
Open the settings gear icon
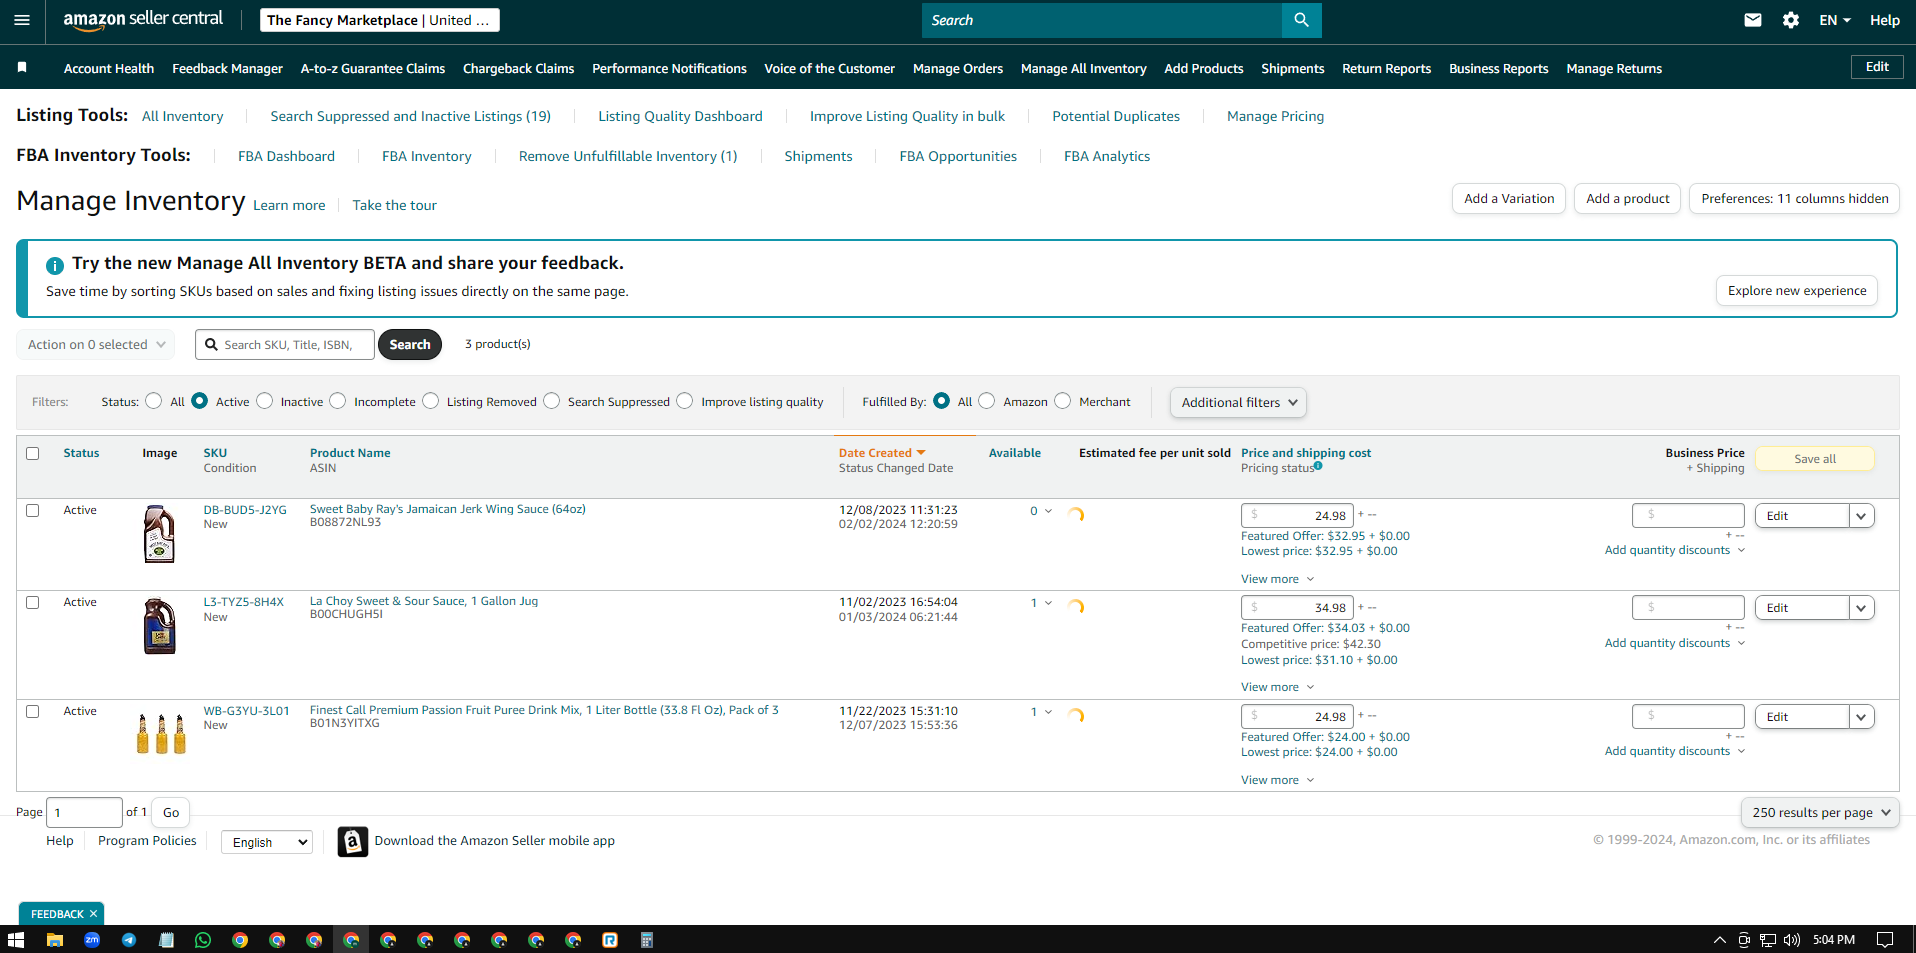coord(1790,20)
